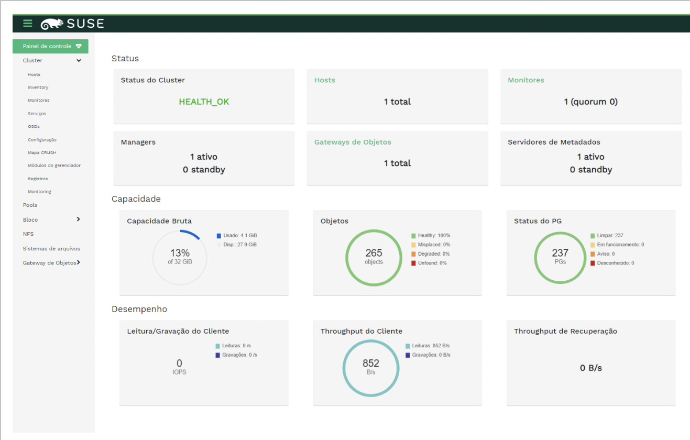Click heartbeat icon in Painel de controle
The height and width of the screenshot is (440, 690).
pos(79,46)
